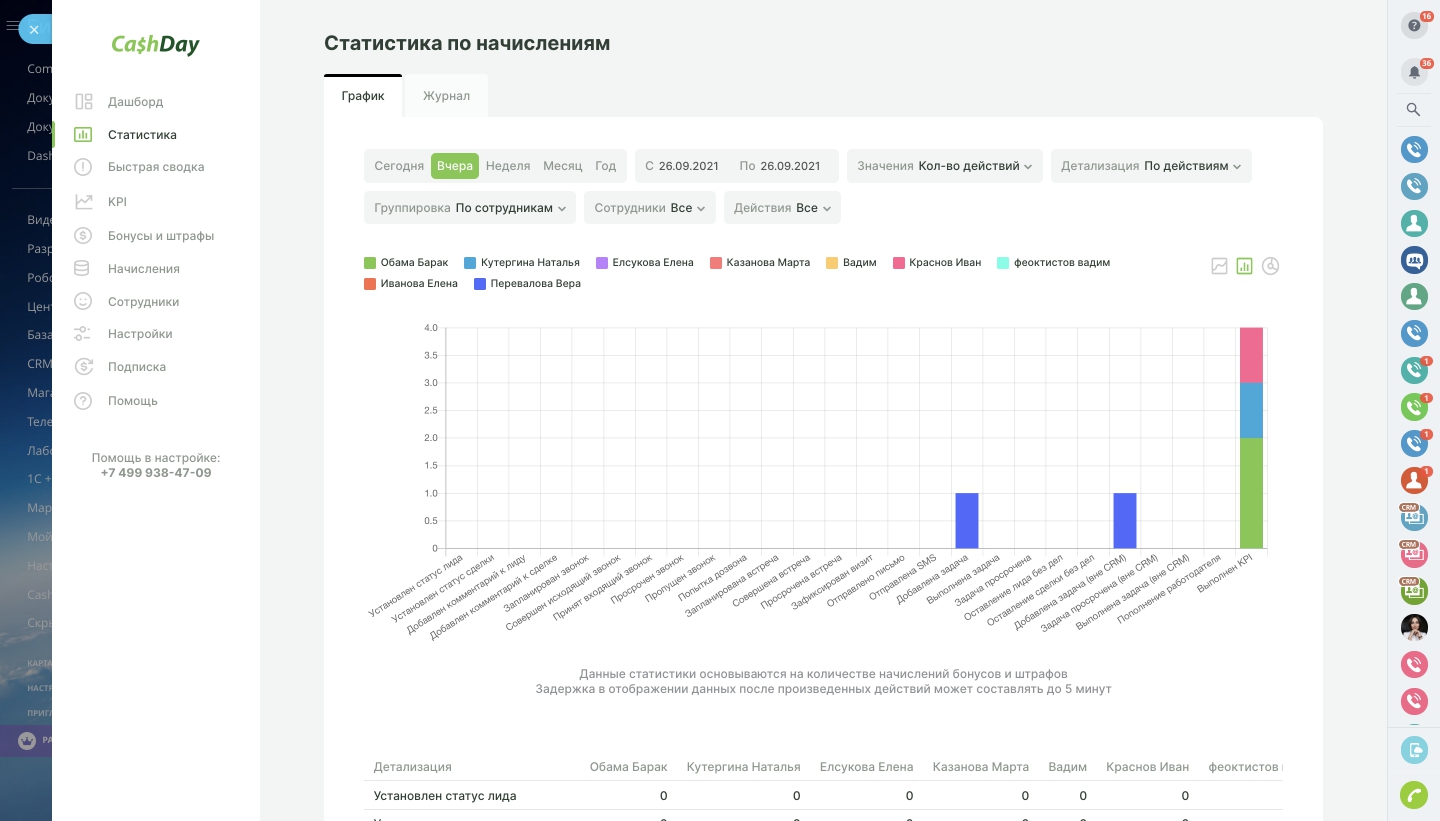The width and height of the screenshot is (1440, 821).
Task: Switch to pie chart view icon
Action: coord(1270,266)
